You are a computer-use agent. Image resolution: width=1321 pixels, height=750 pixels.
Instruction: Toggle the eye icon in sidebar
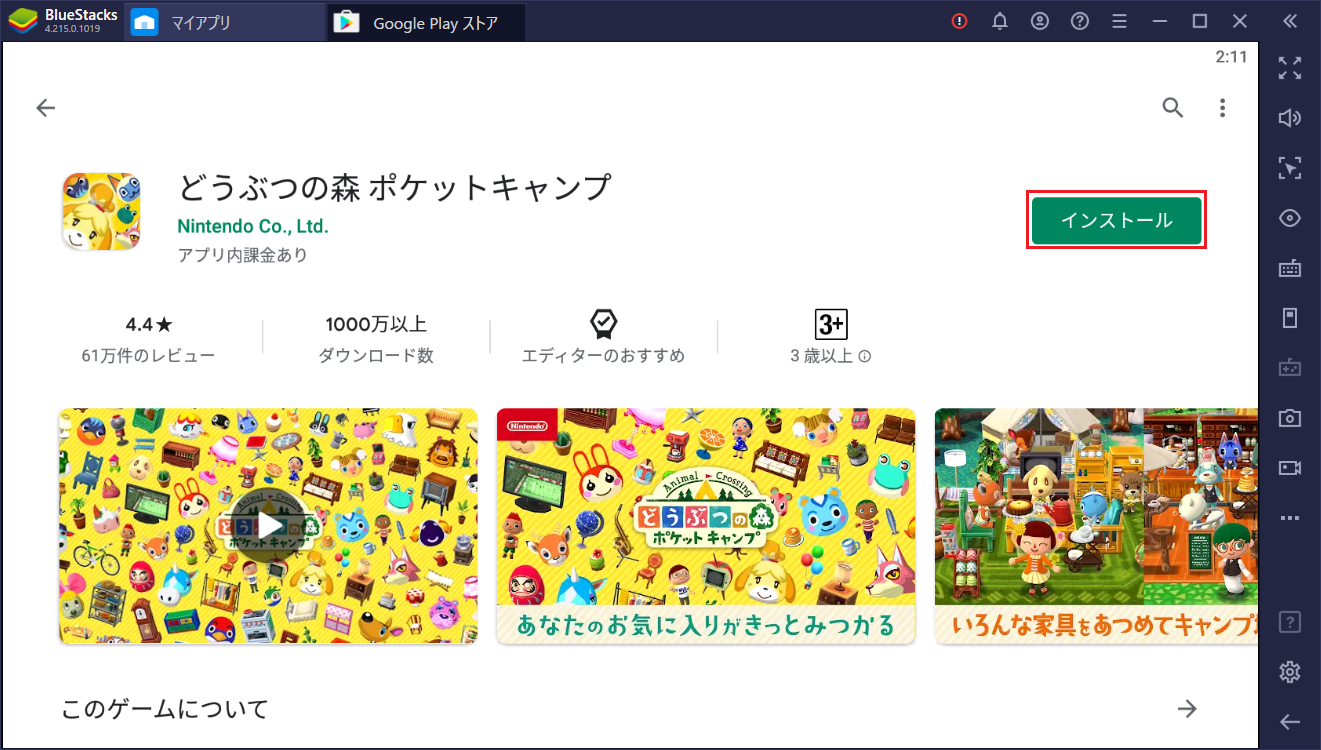point(1290,218)
